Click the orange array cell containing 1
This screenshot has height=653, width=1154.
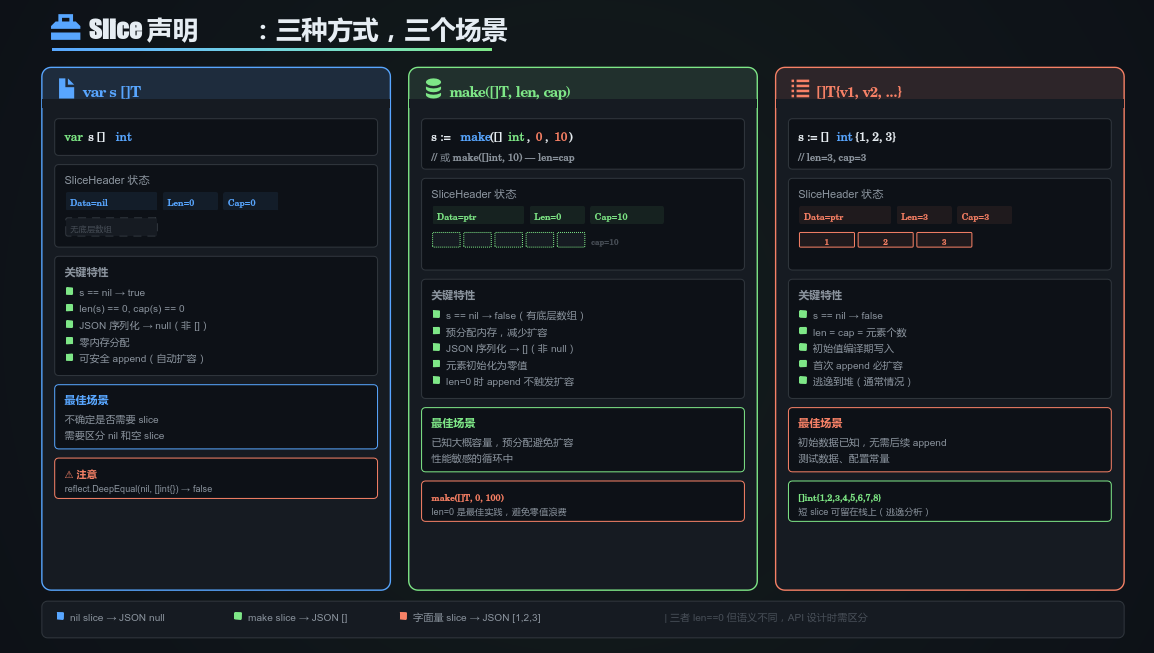(826, 241)
